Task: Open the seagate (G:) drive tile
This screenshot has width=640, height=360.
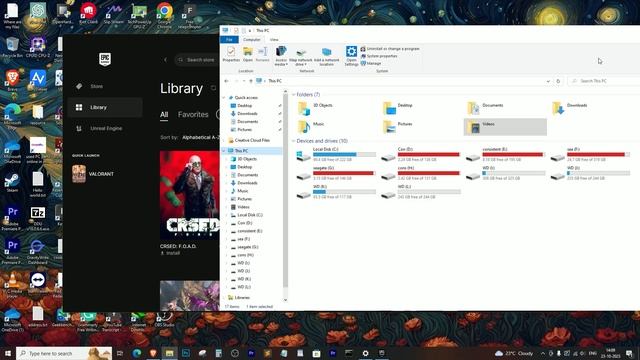Action: (336, 173)
